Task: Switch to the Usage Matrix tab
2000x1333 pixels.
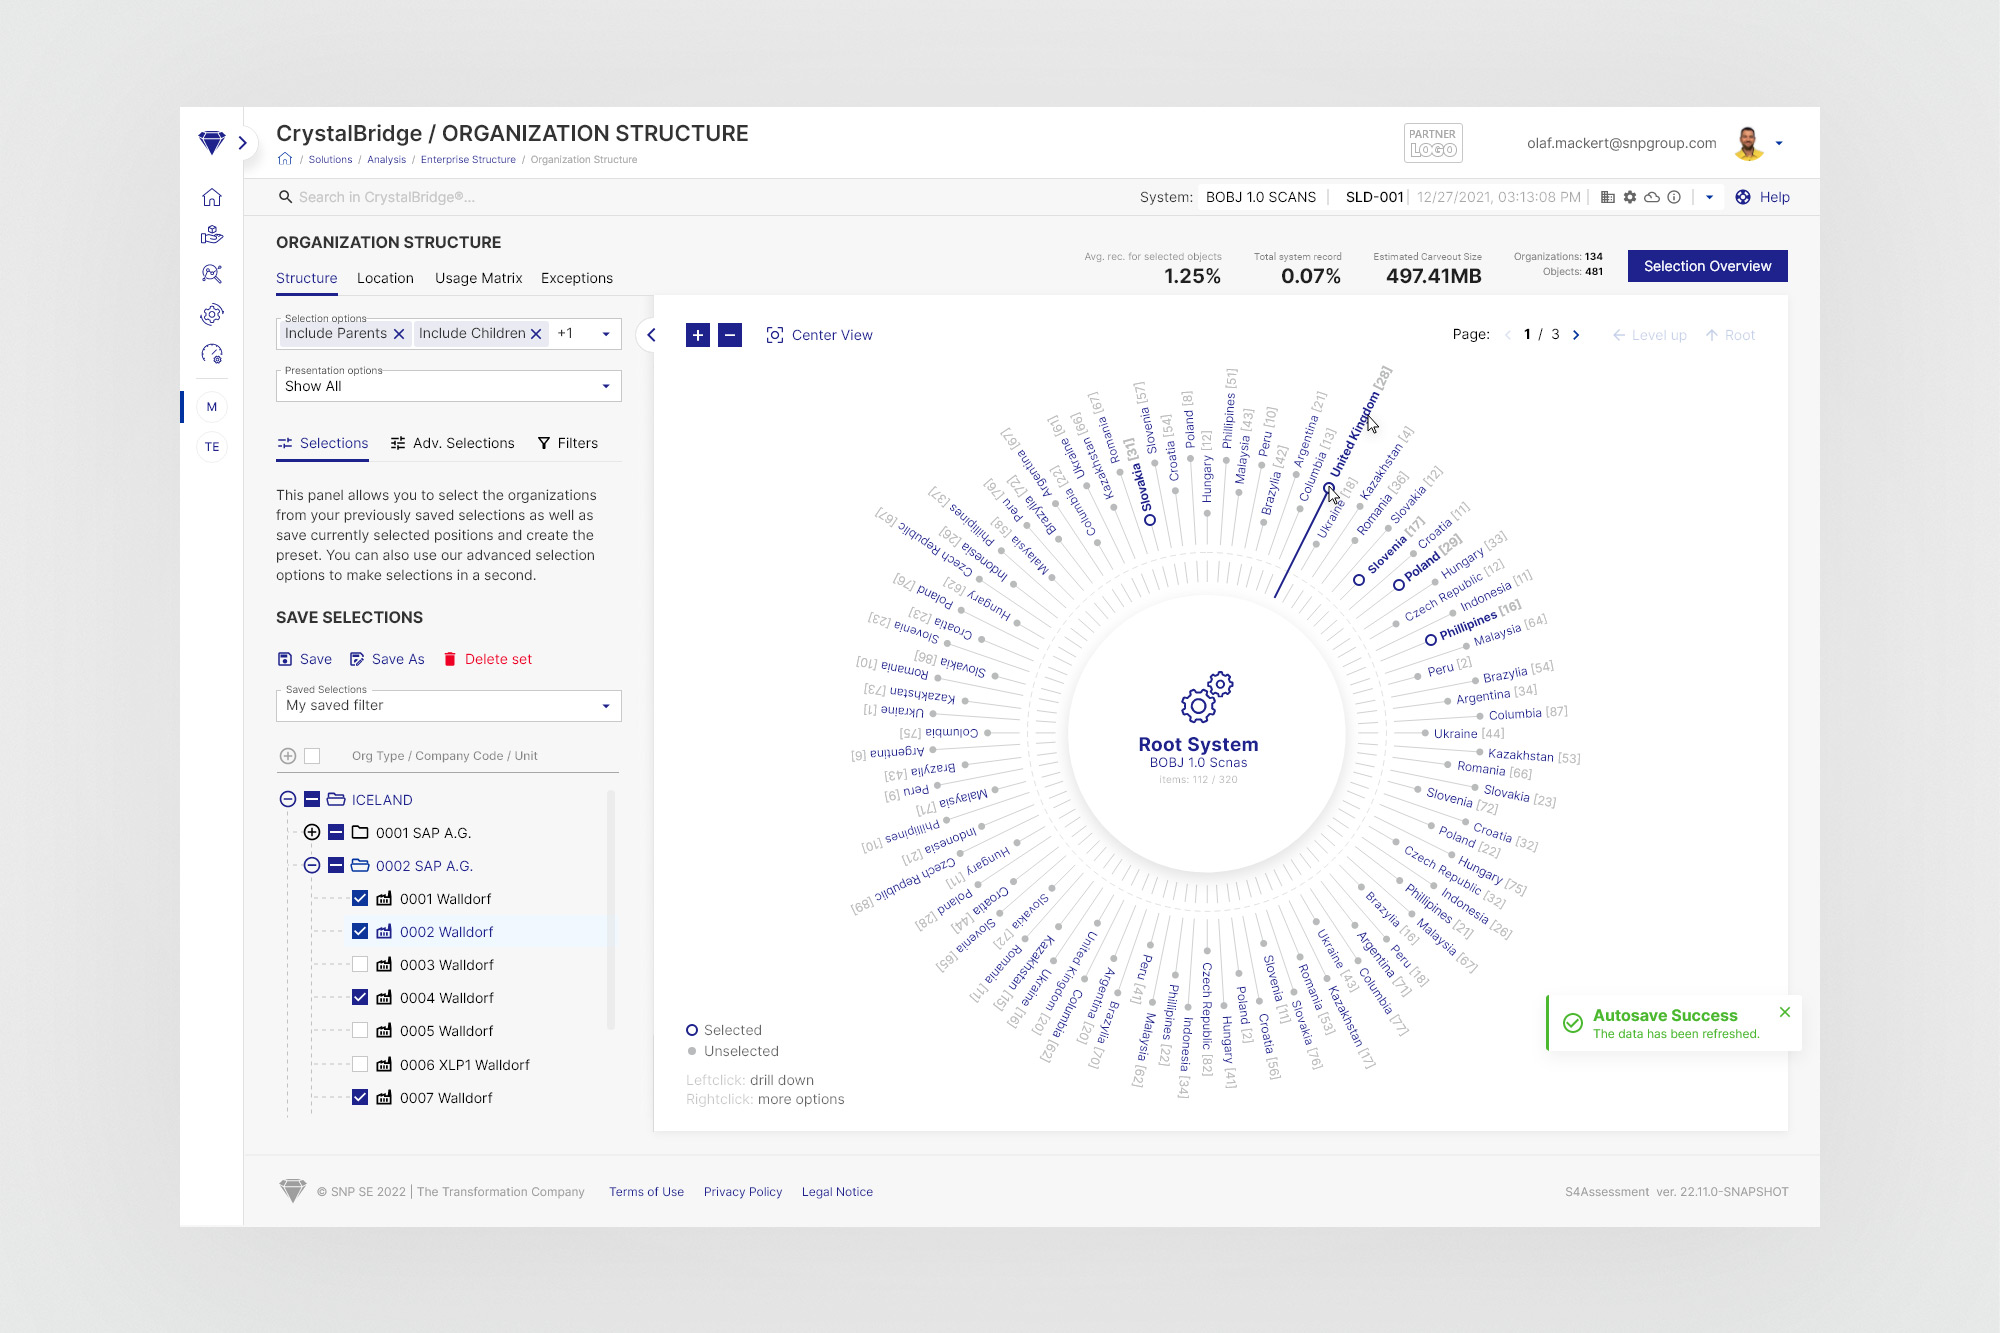Action: point(478,278)
